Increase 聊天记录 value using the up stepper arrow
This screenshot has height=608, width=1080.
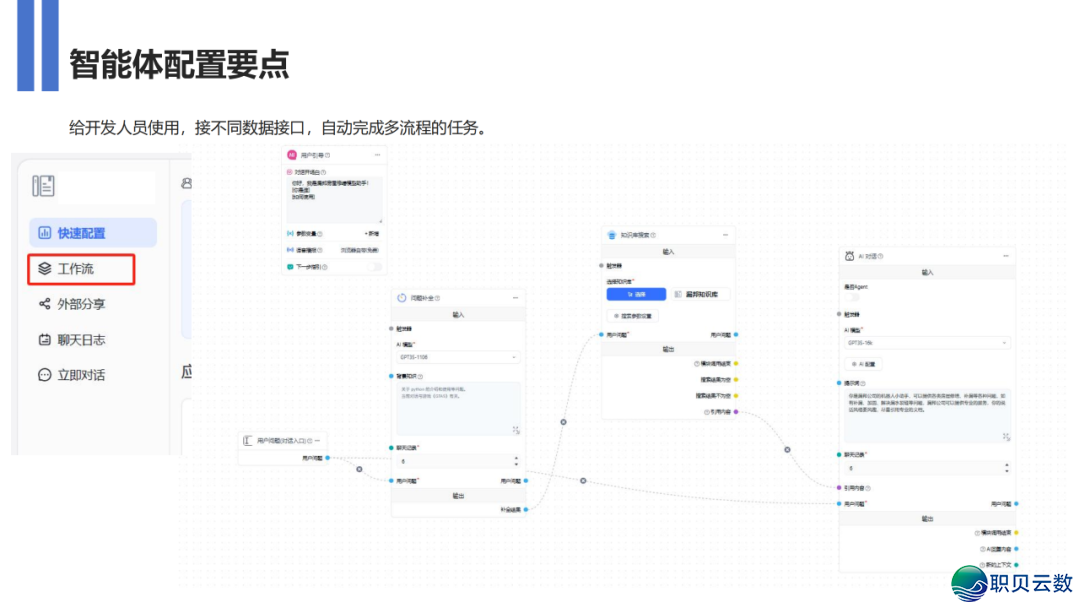pyautogui.click(x=517, y=458)
